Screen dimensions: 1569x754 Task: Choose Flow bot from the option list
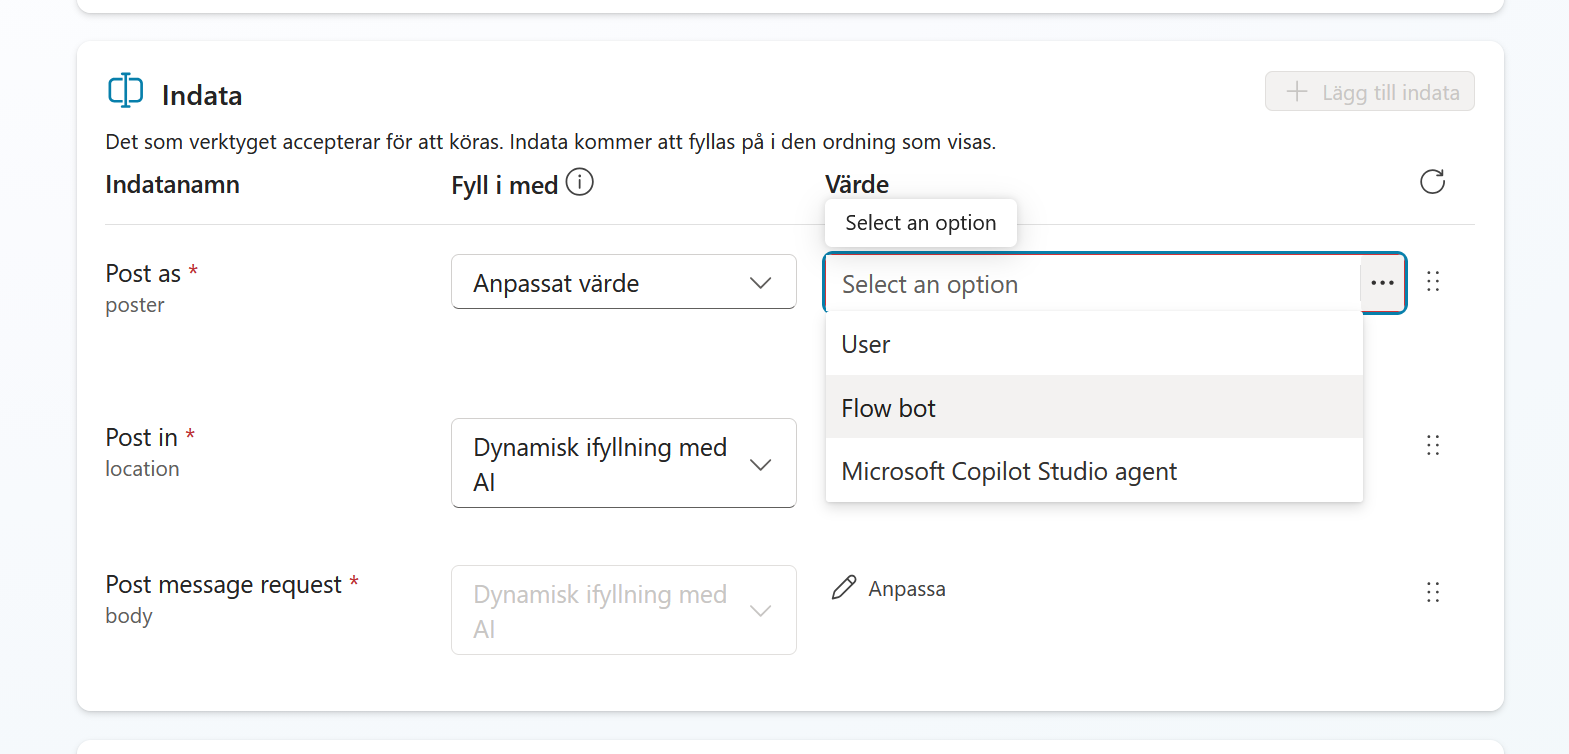(x=1094, y=407)
